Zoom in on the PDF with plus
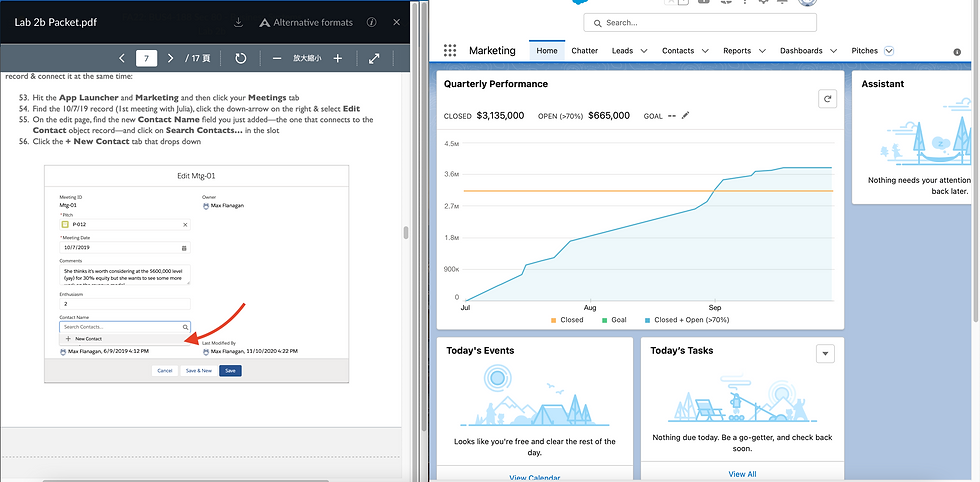The image size is (980, 482). click(x=338, y=58)
